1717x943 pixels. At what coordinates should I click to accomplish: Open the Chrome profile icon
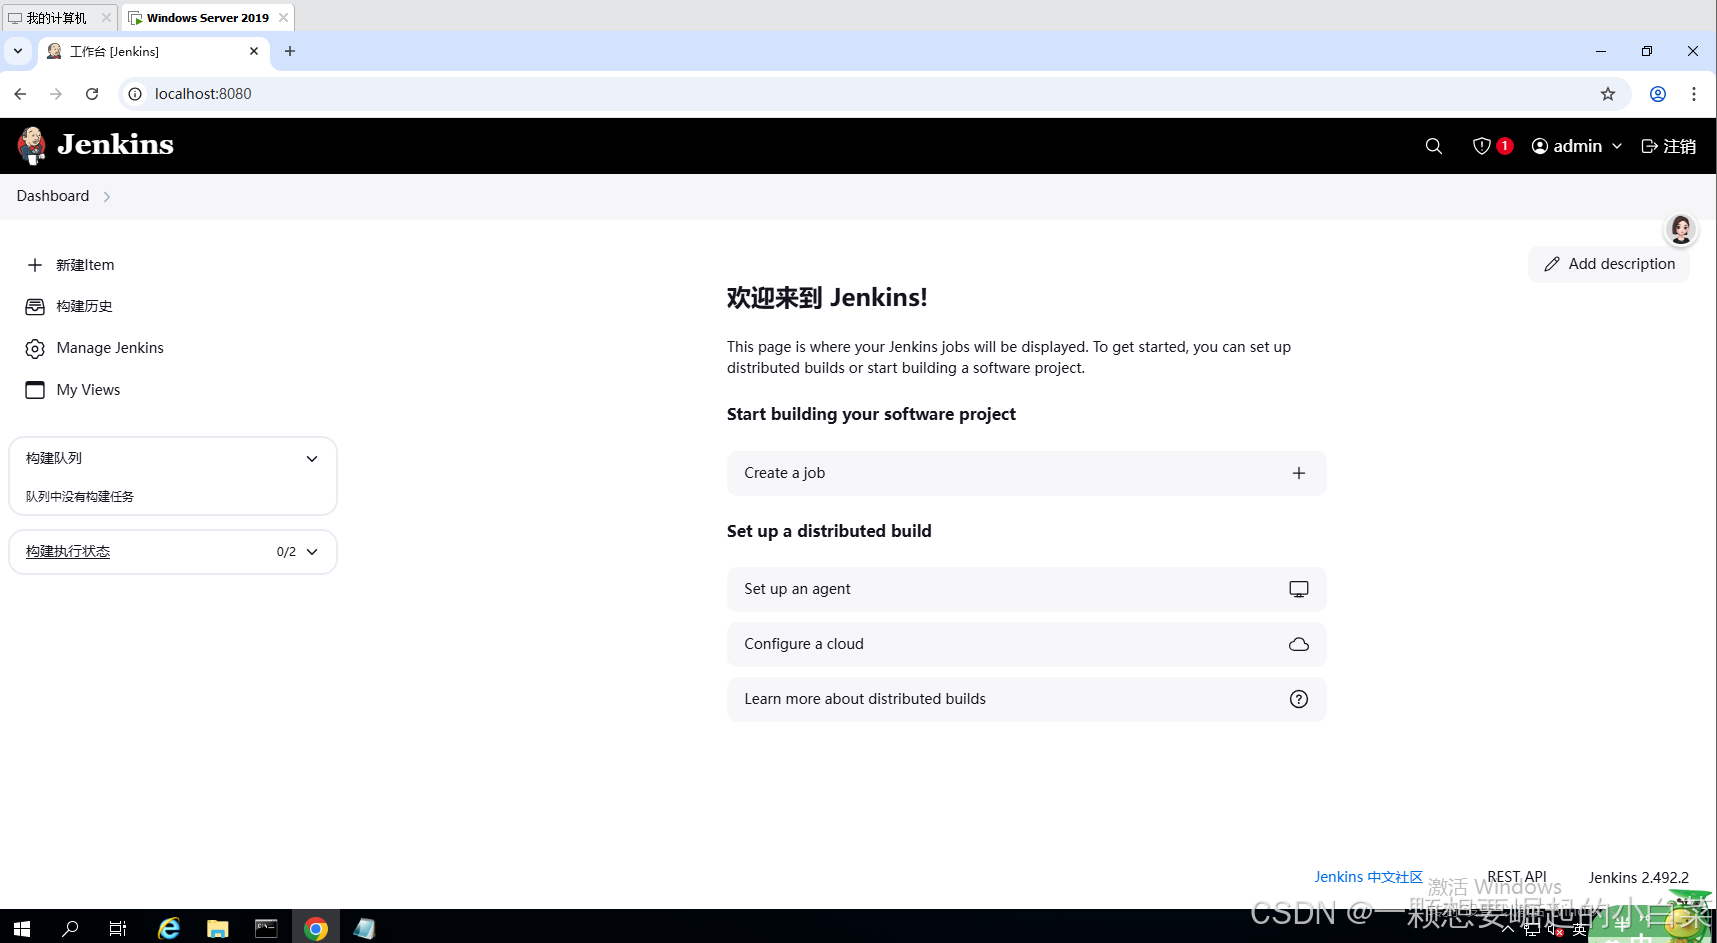click(x=1657, y=94)
